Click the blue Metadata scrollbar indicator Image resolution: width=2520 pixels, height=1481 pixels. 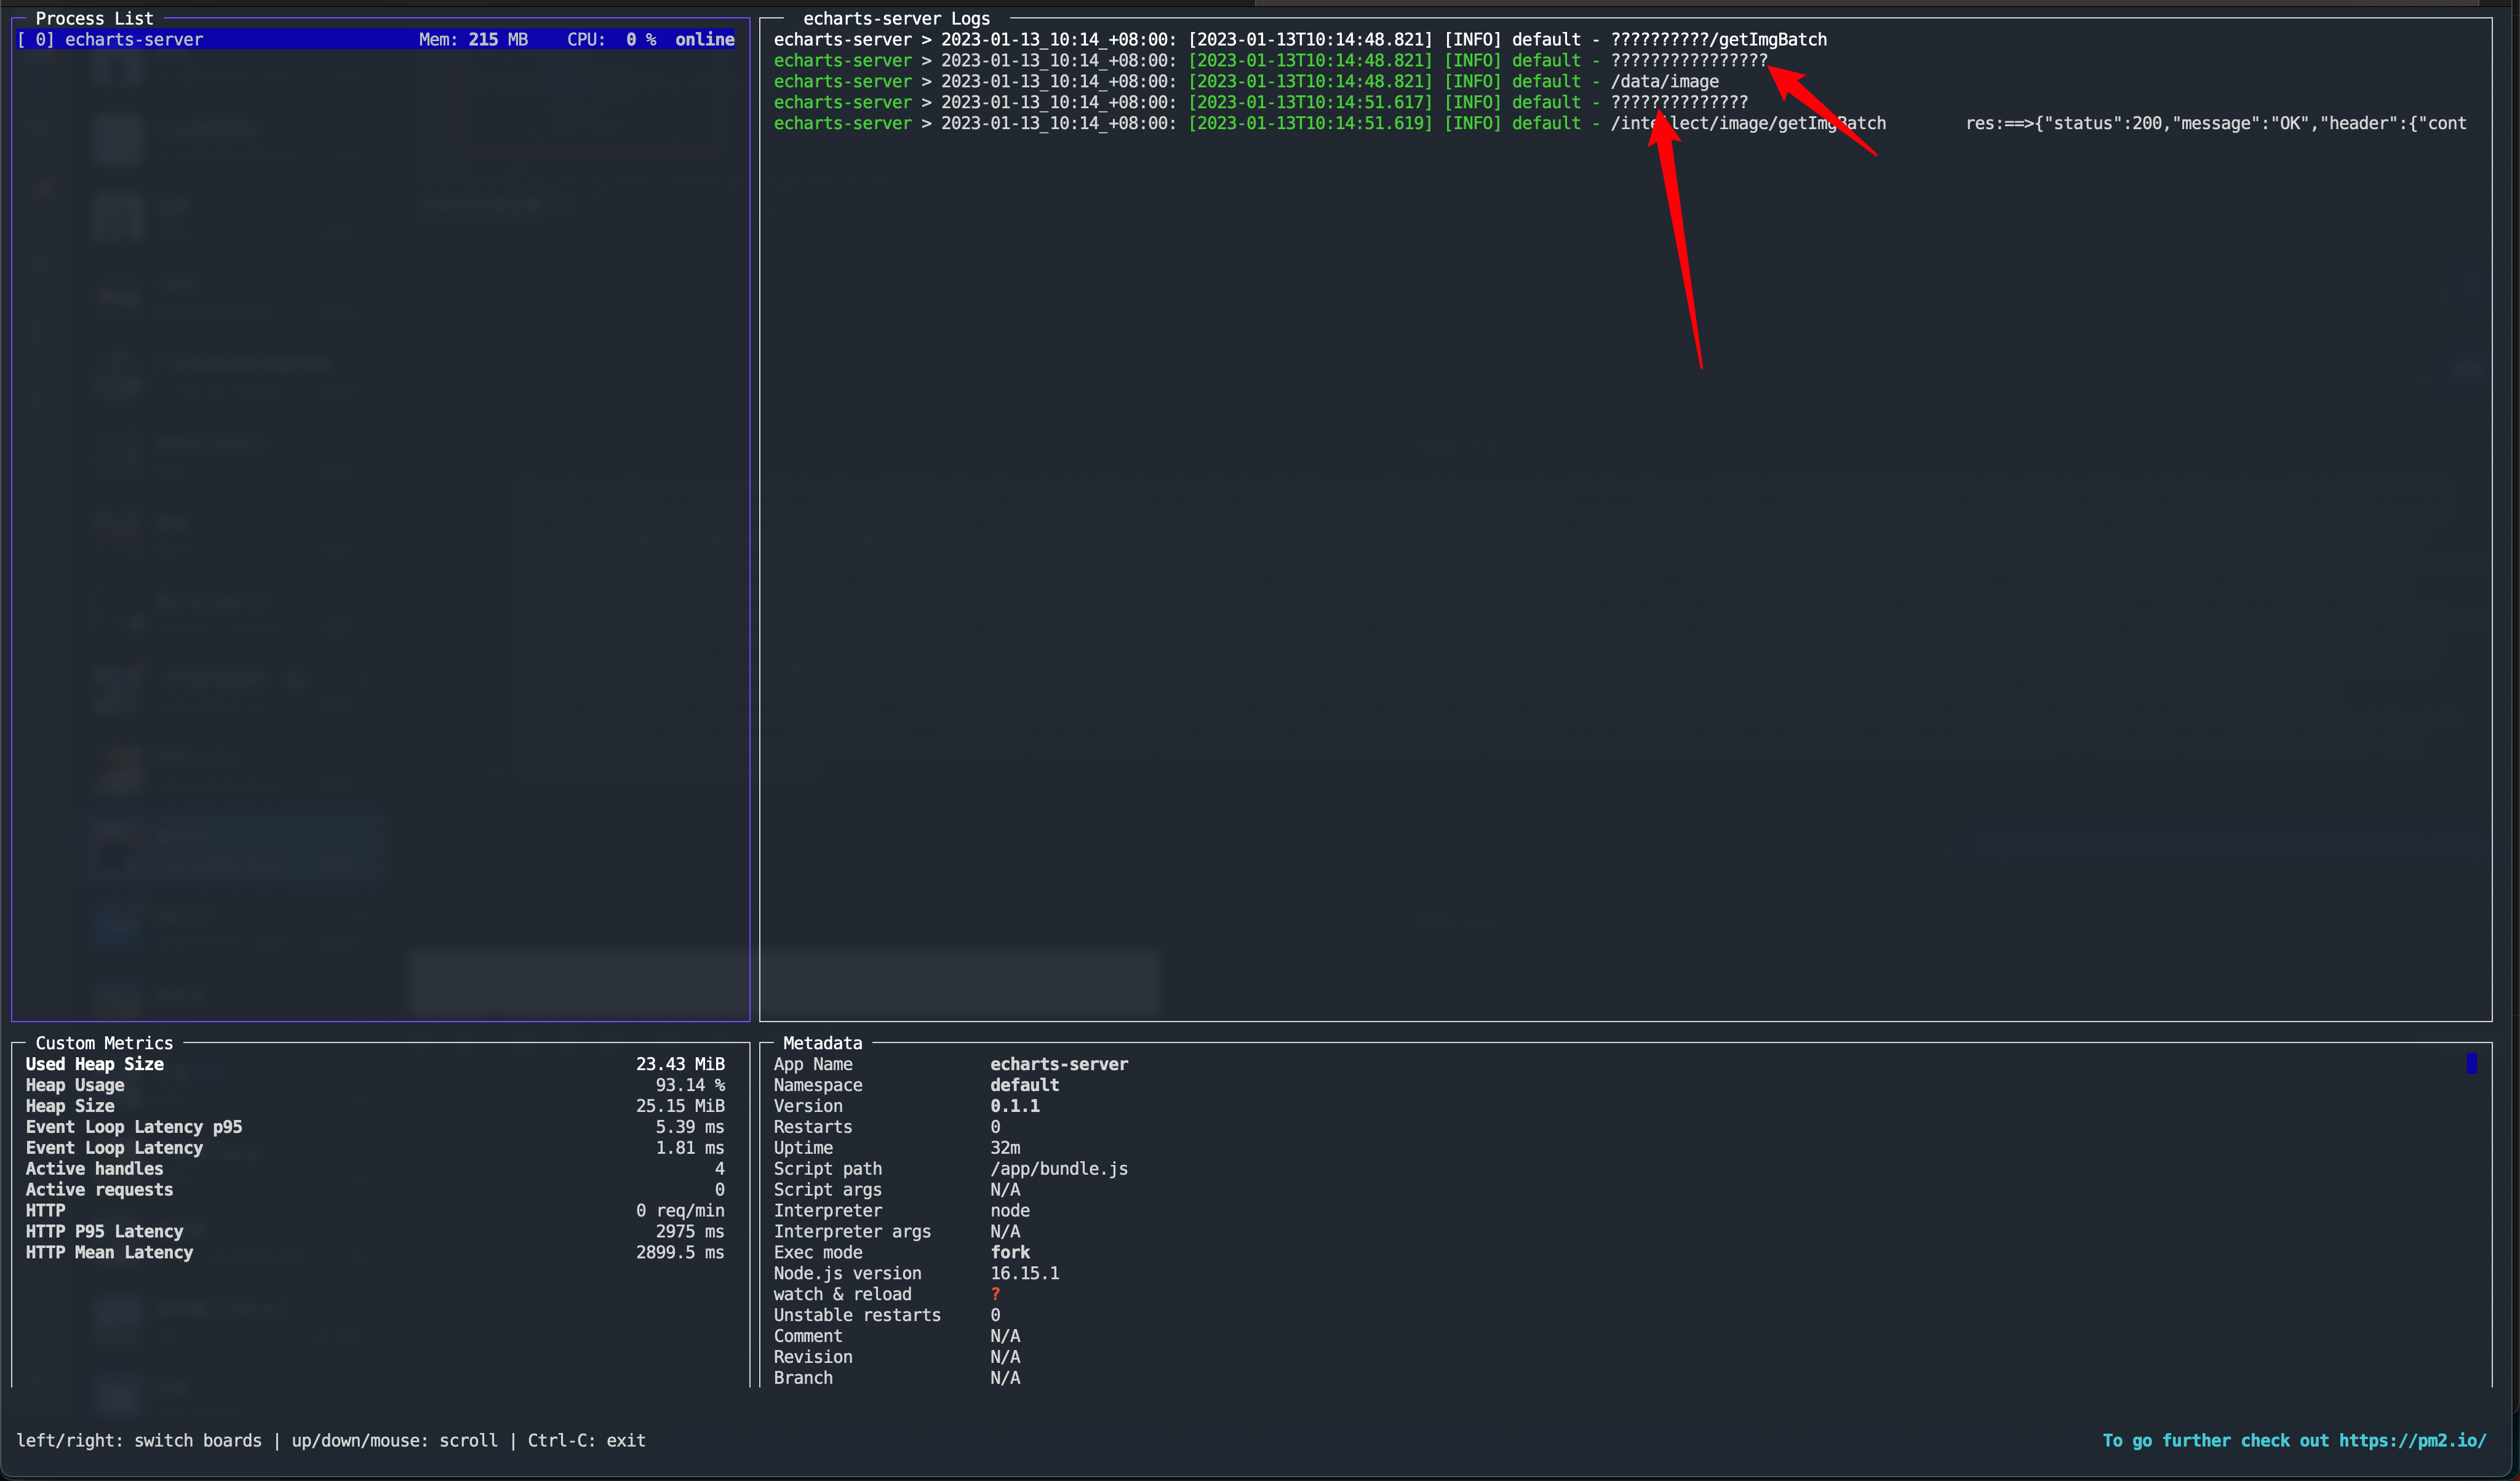(x=2471, y=1063)
